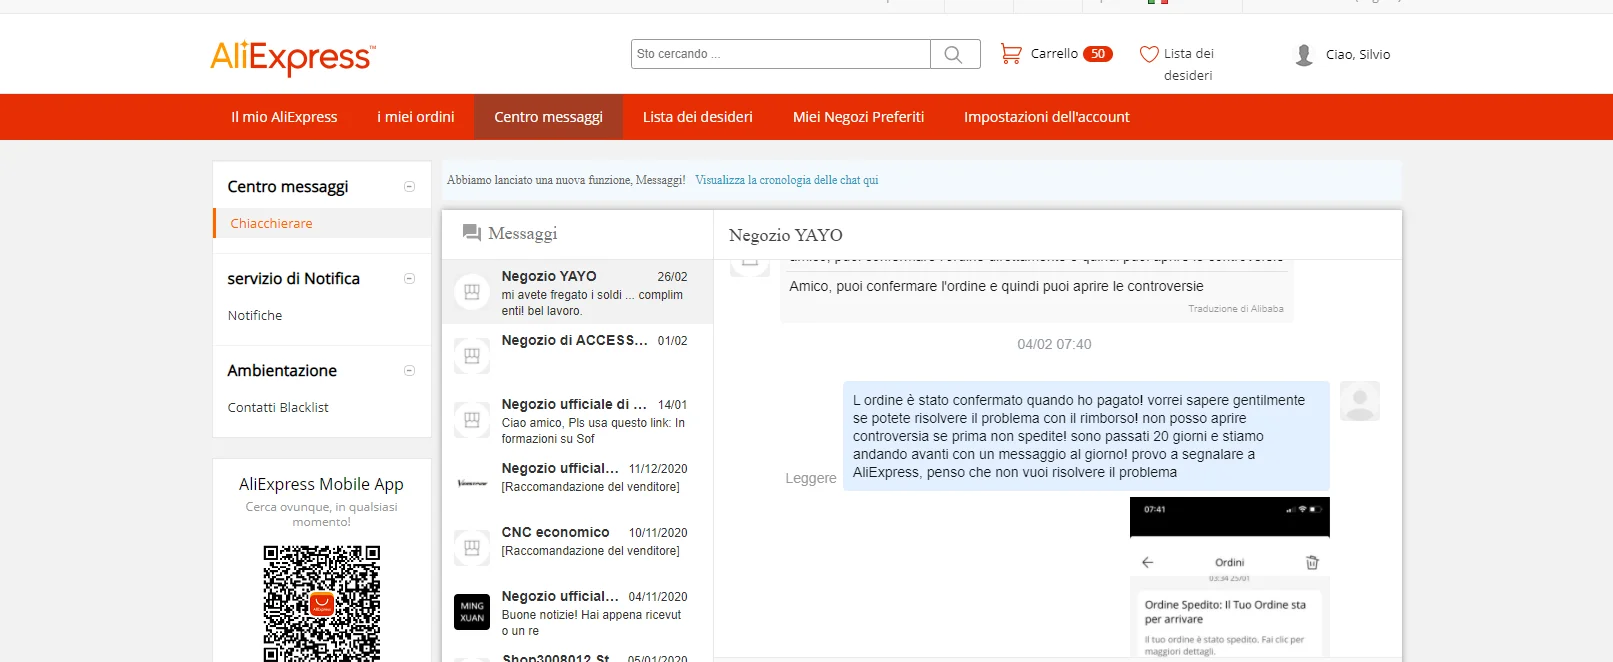
Task: Click the wishlist heart icon
Action: pos(1149,54)
